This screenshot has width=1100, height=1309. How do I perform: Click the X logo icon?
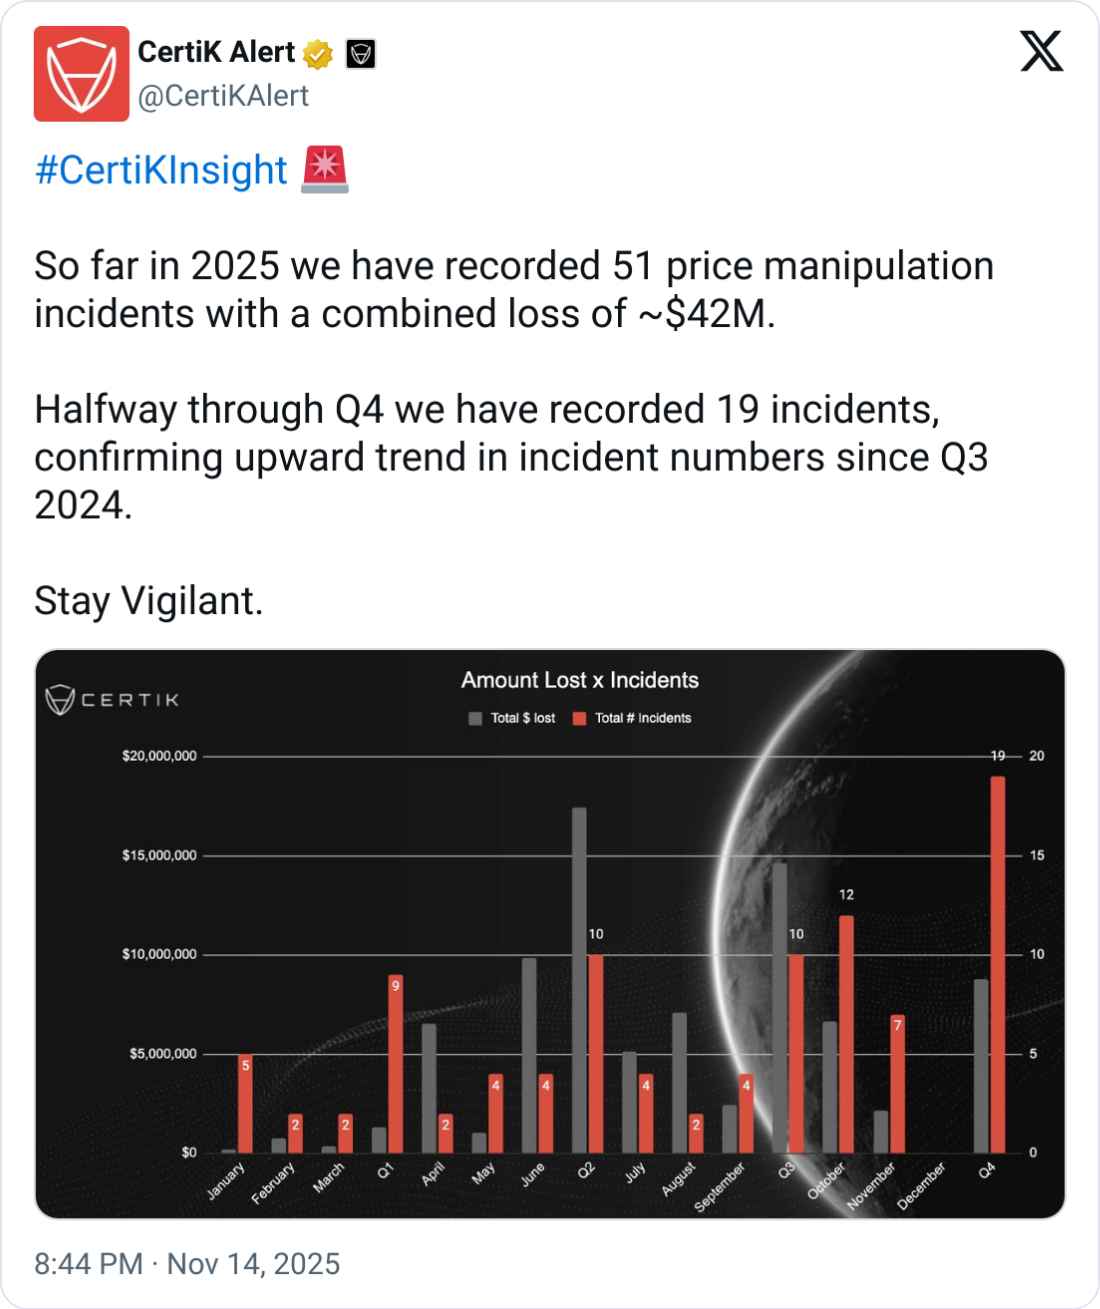coord(1041,52)
